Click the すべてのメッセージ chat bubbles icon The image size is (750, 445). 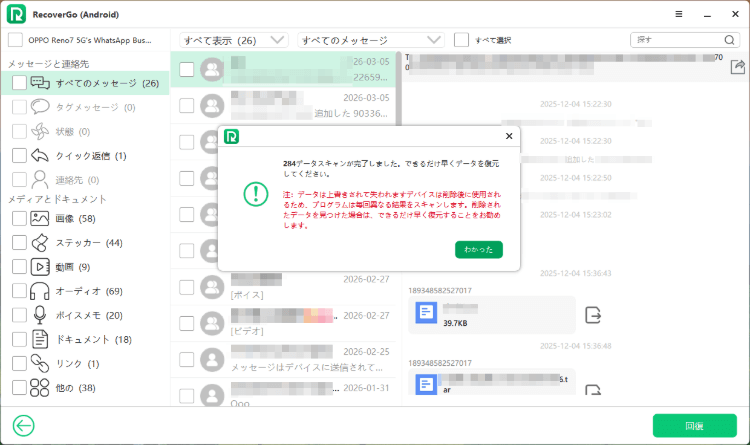click(x=40, y=83)
